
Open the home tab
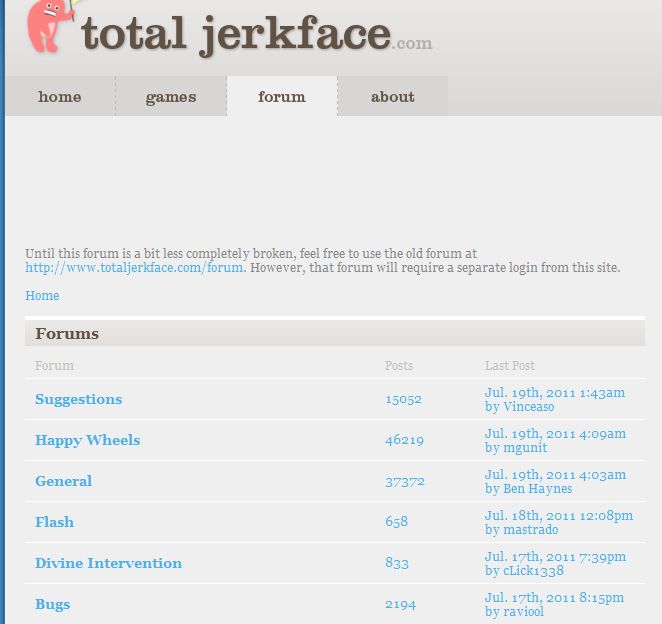pyautogui.click(x=60, y=96)
